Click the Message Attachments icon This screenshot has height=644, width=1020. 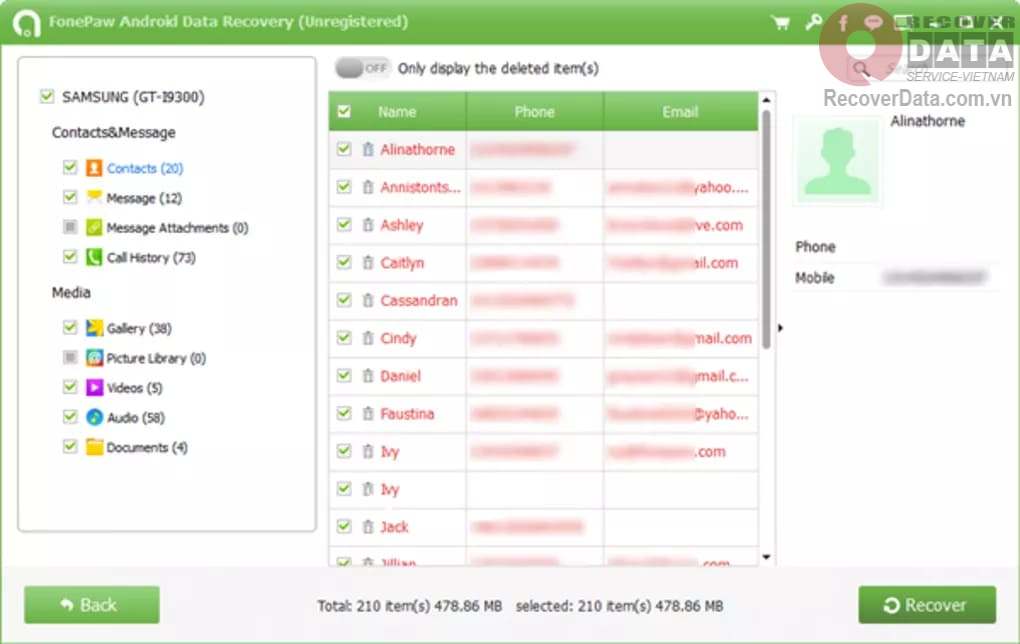[94, 227]
